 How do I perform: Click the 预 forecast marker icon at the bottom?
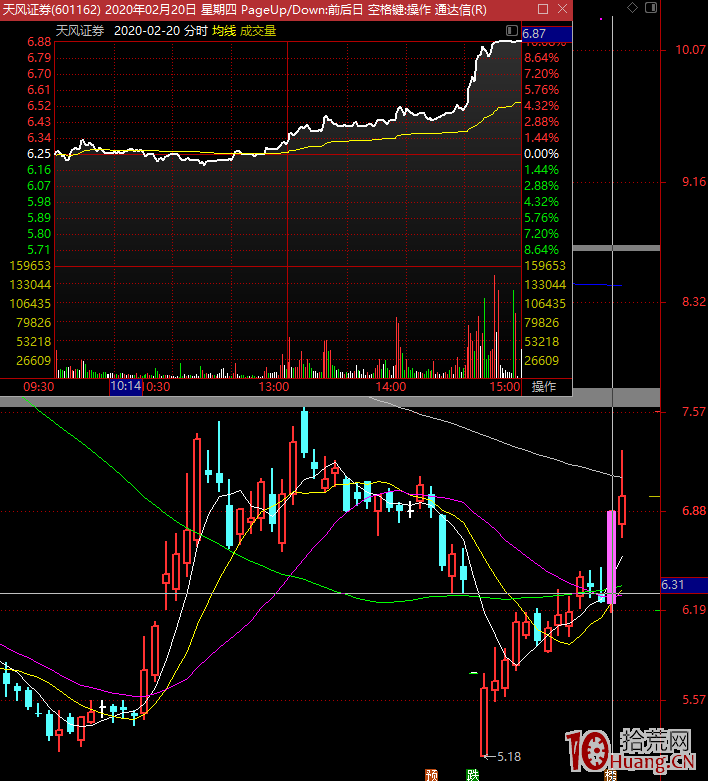tap(431, 775)
